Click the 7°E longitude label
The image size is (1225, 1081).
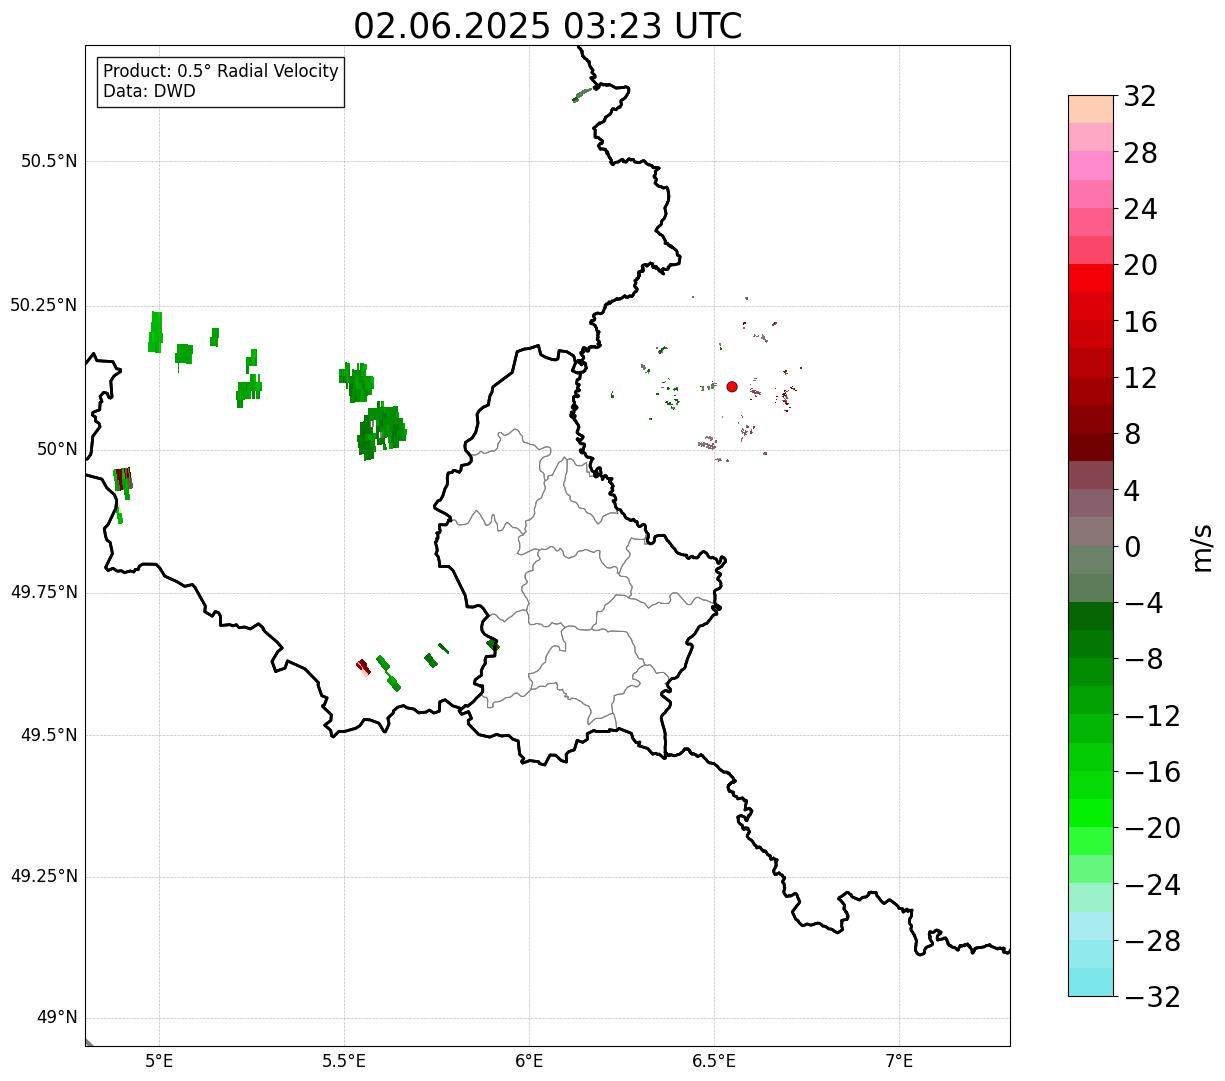click(x=899, y=1061)
